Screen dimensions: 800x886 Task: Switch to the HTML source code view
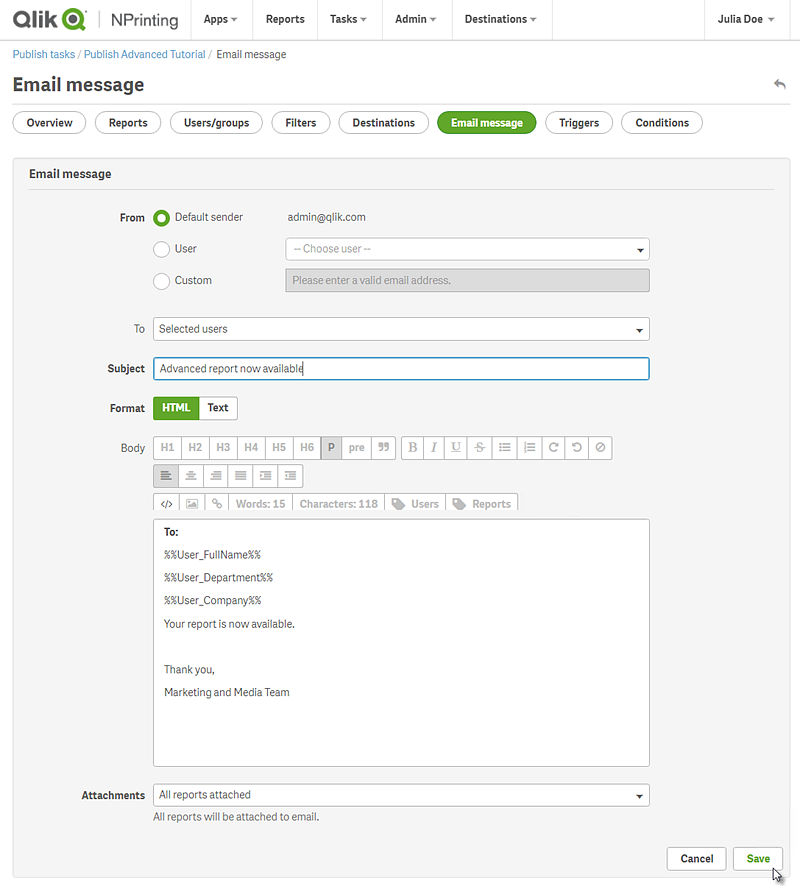[x=166, y=503]
